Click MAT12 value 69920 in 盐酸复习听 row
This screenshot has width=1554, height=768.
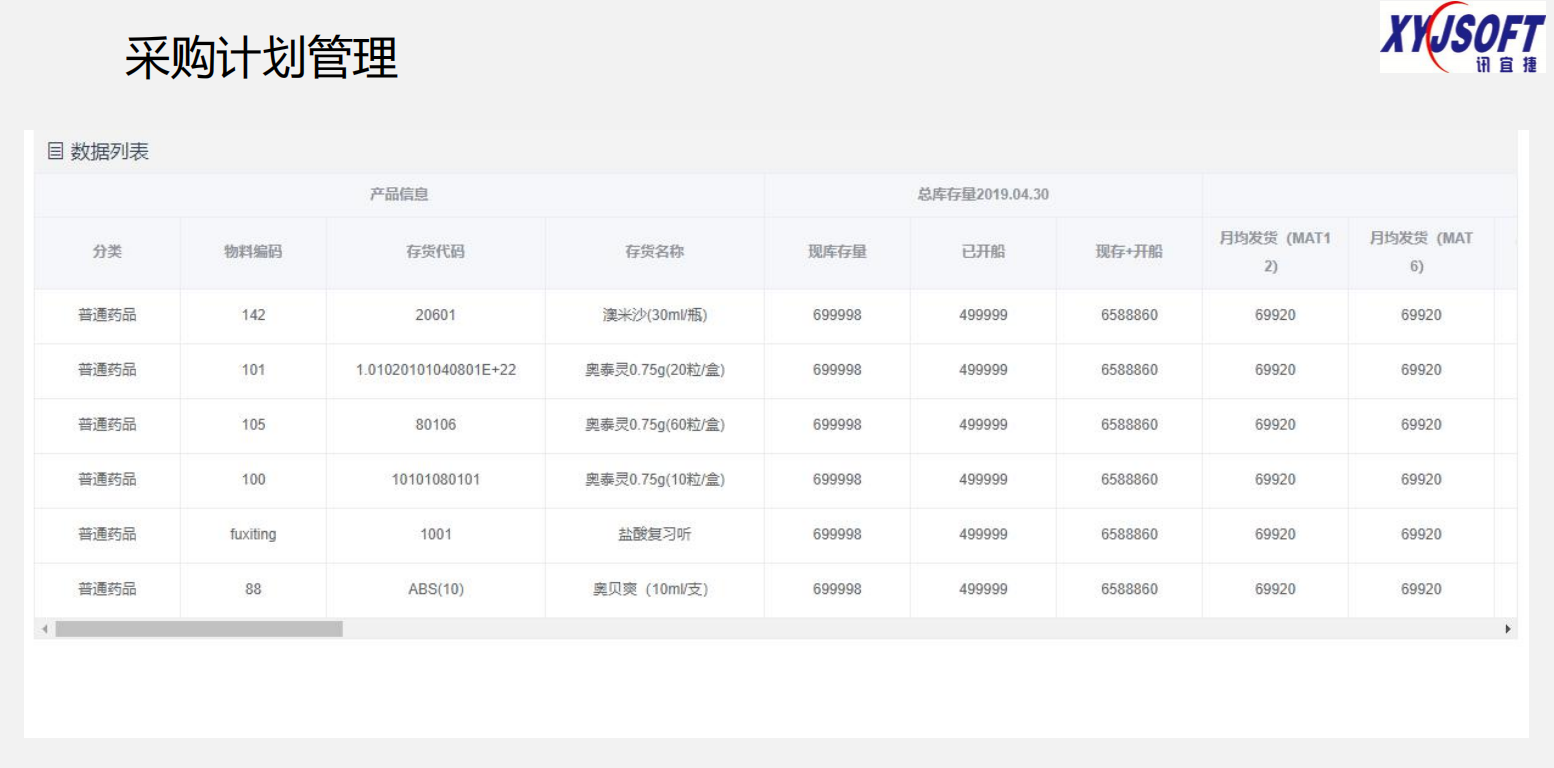click(1275, 535)
